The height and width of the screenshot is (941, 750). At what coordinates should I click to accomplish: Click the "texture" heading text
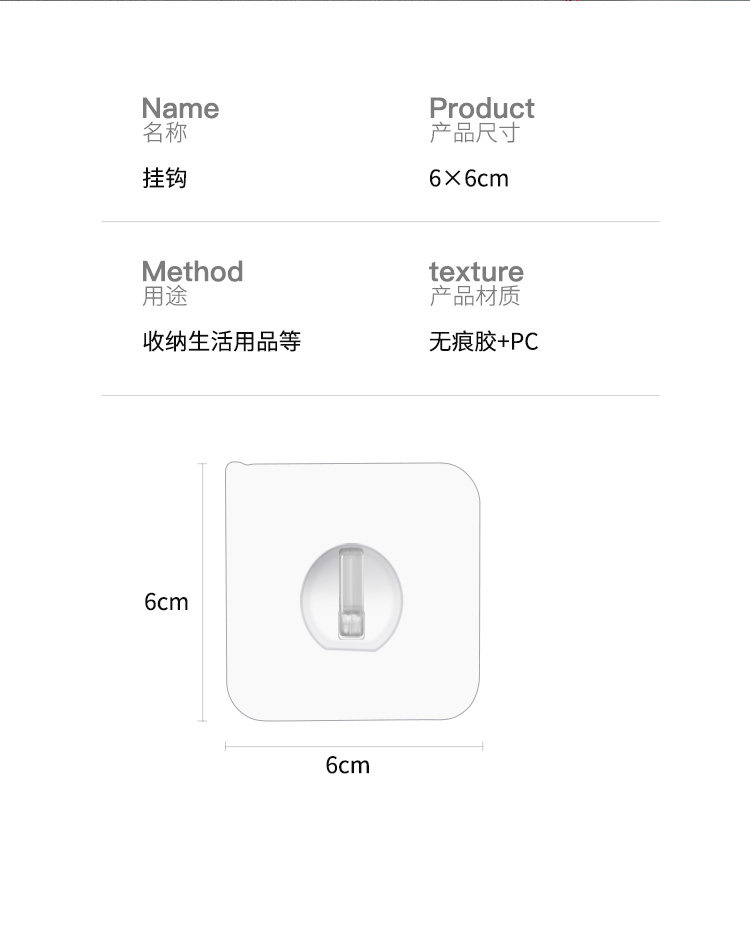point(476,272)
